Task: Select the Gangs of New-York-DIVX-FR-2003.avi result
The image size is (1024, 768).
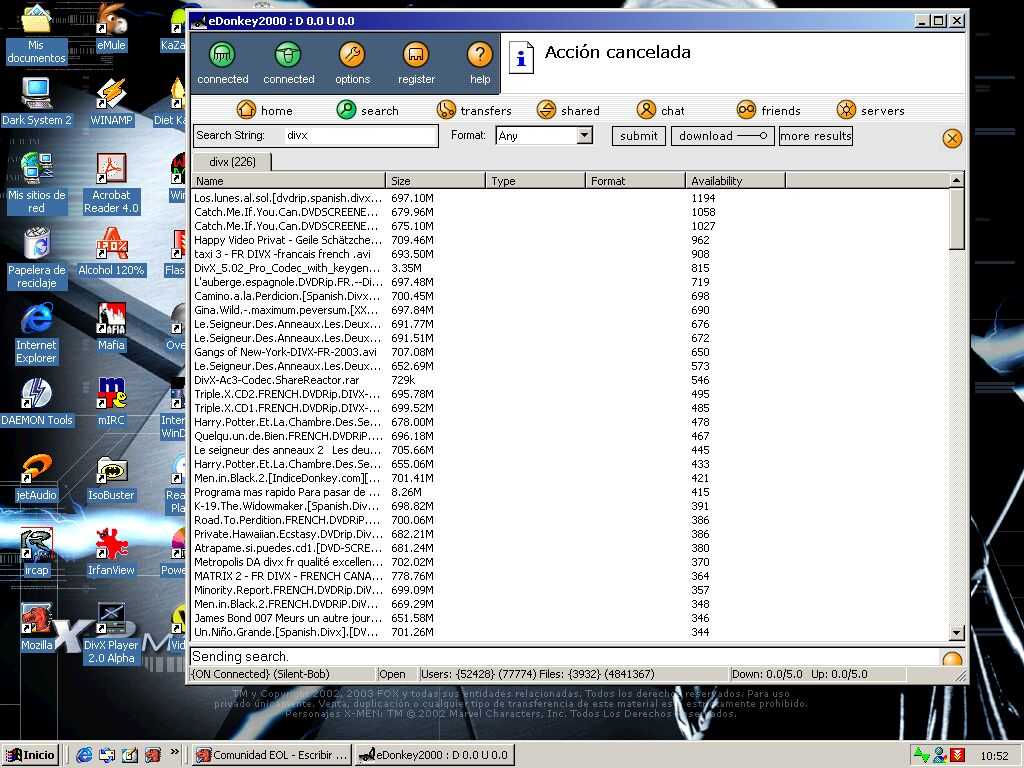Action: tap(286, 352)
